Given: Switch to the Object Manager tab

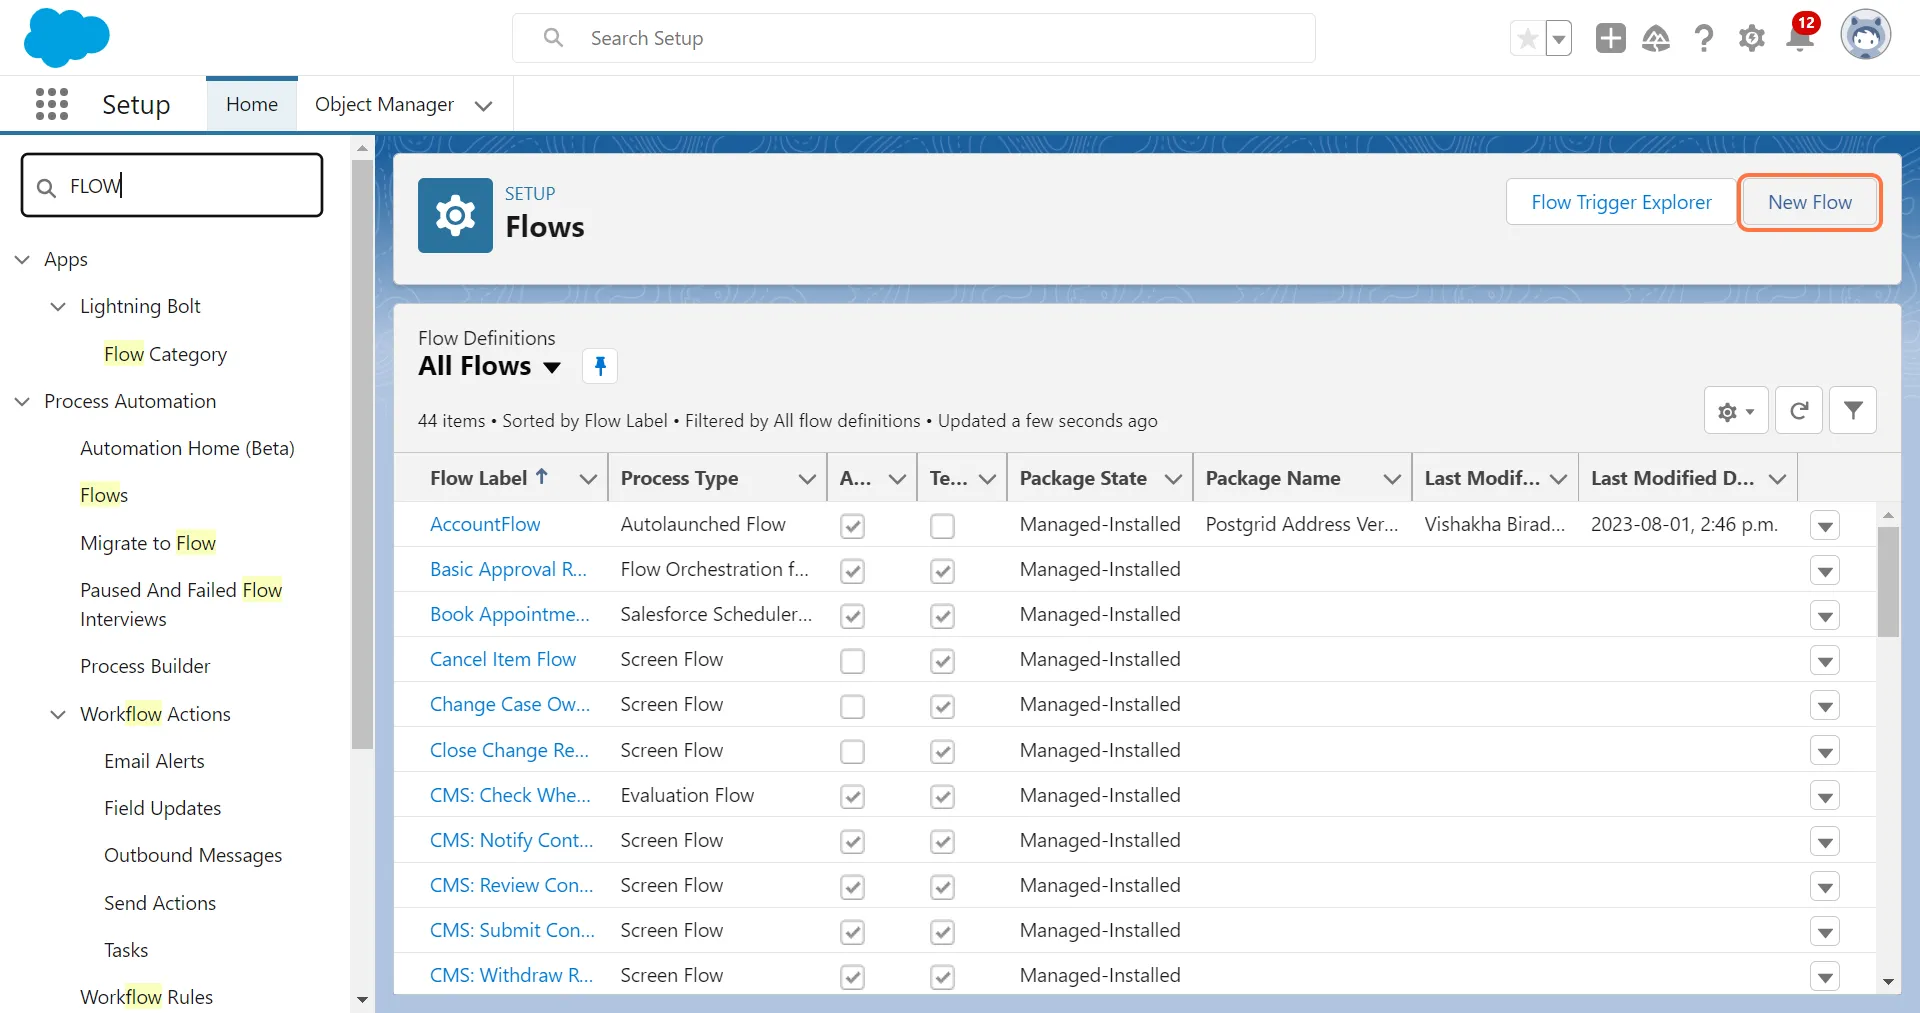Looking at the screenshot, I should [x=384, y=104].
